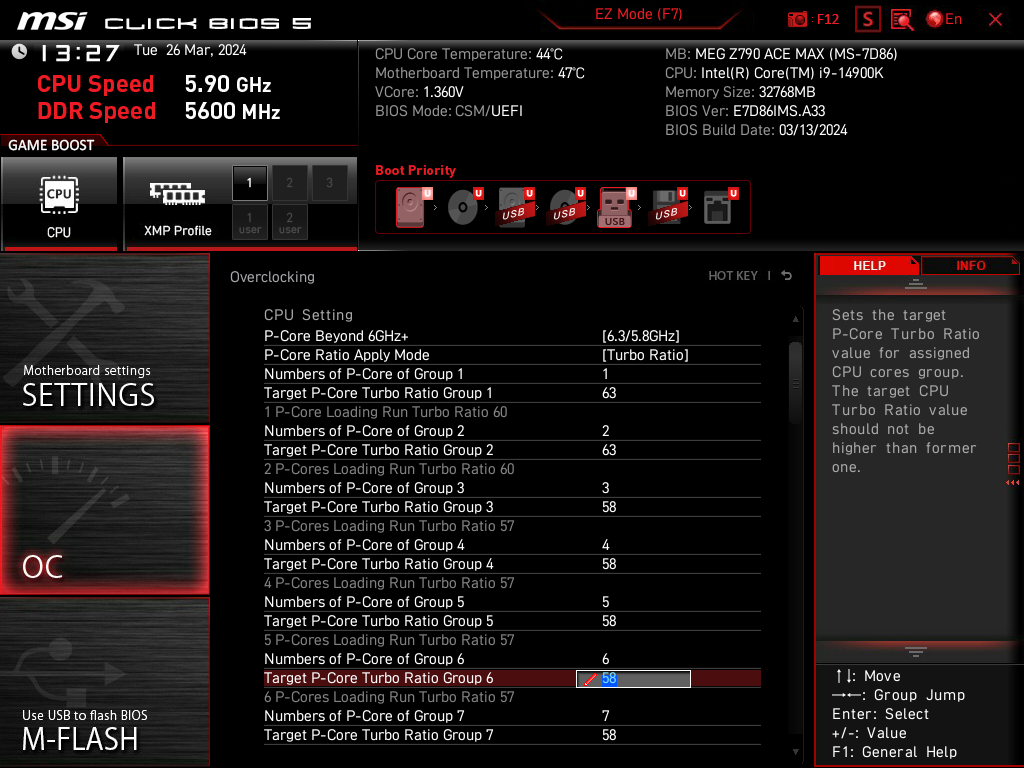Toggle the CPU Game Boost button

tap(59, 204)
